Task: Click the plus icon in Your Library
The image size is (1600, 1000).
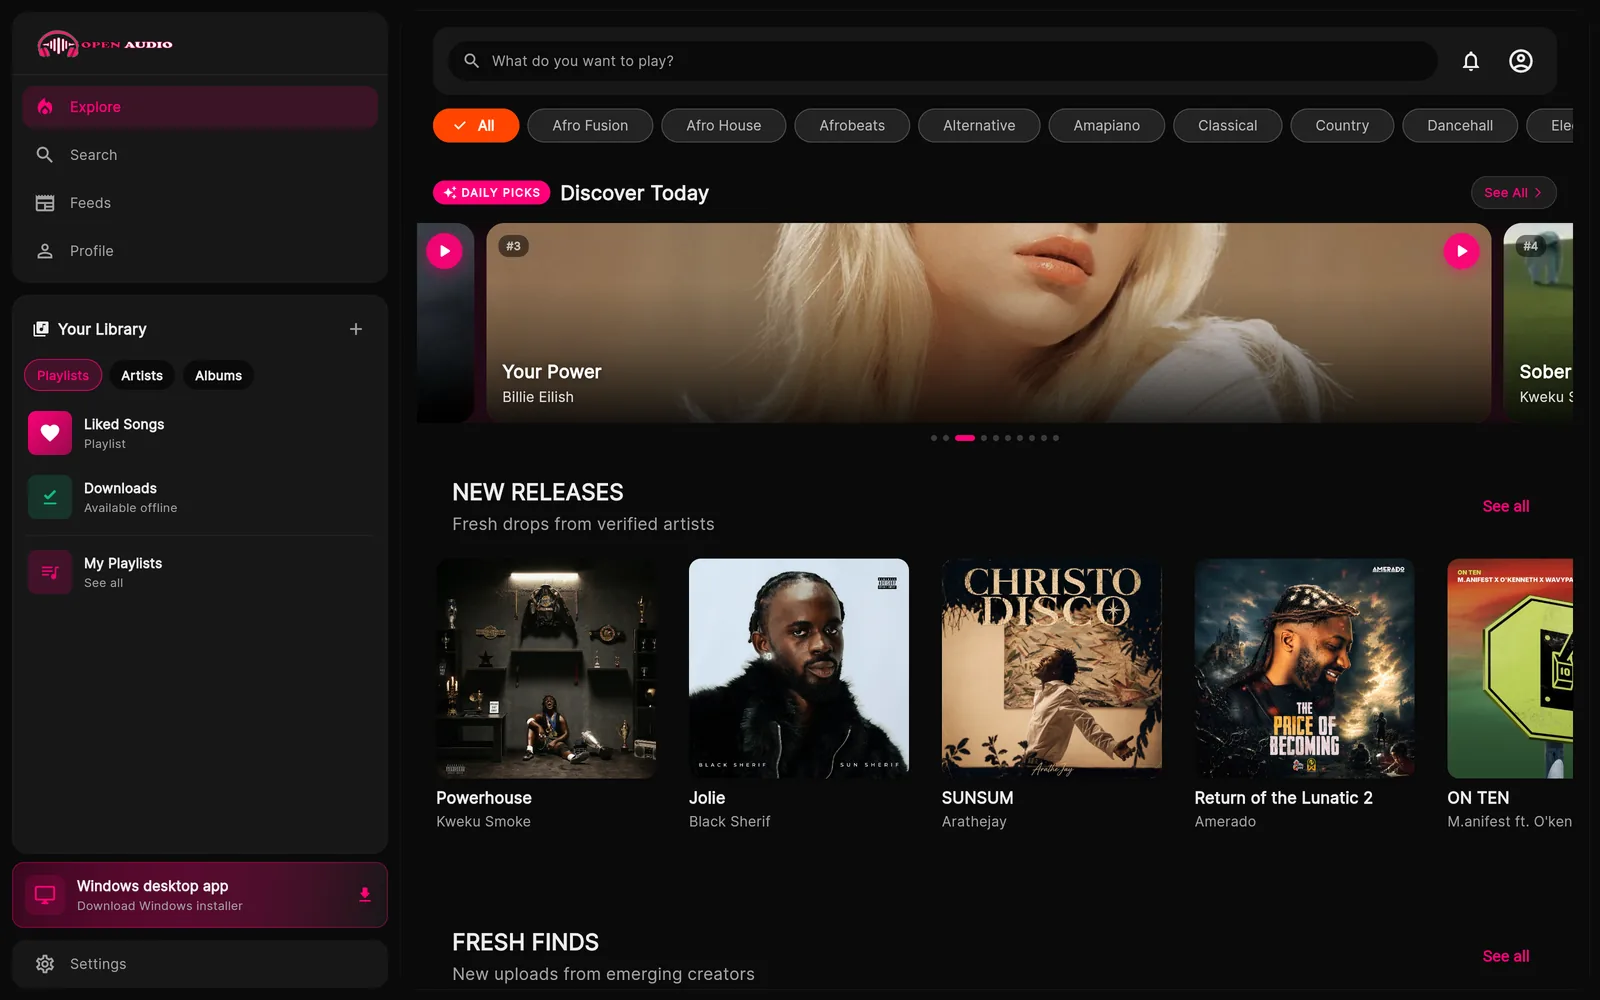Action: [x=356, y=329]
